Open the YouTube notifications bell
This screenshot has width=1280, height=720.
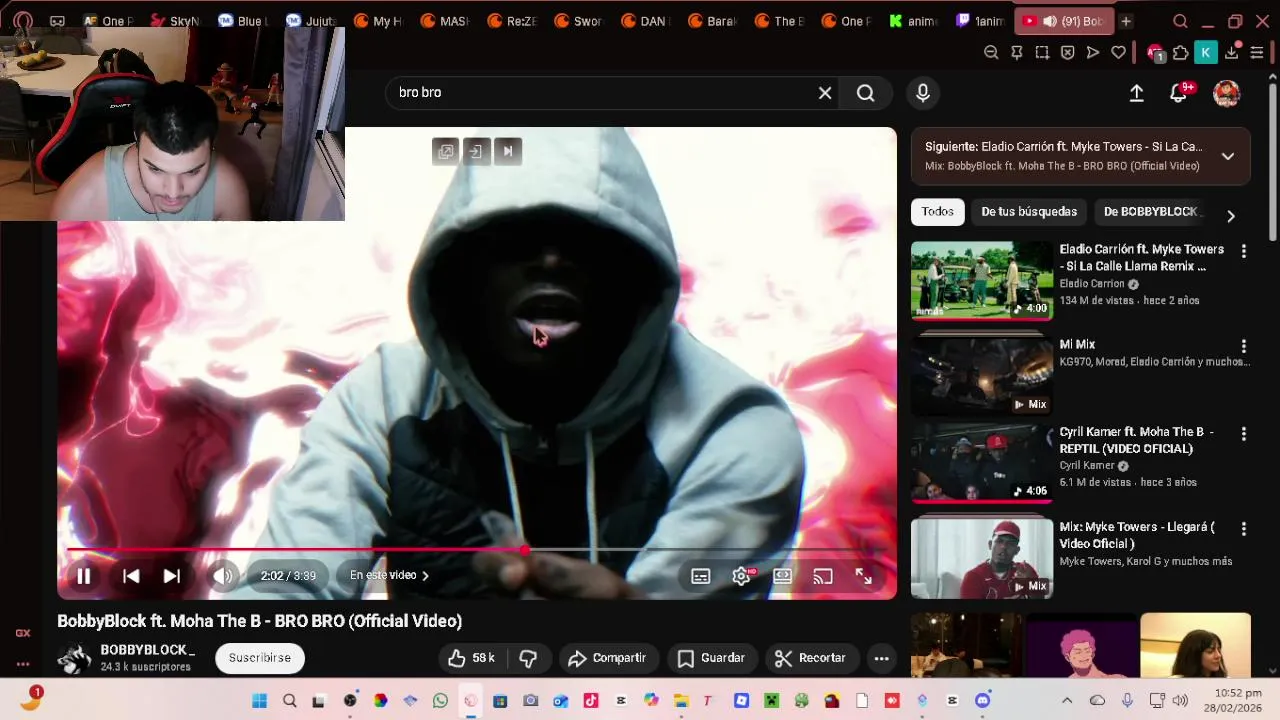(x=1179, y=93)
